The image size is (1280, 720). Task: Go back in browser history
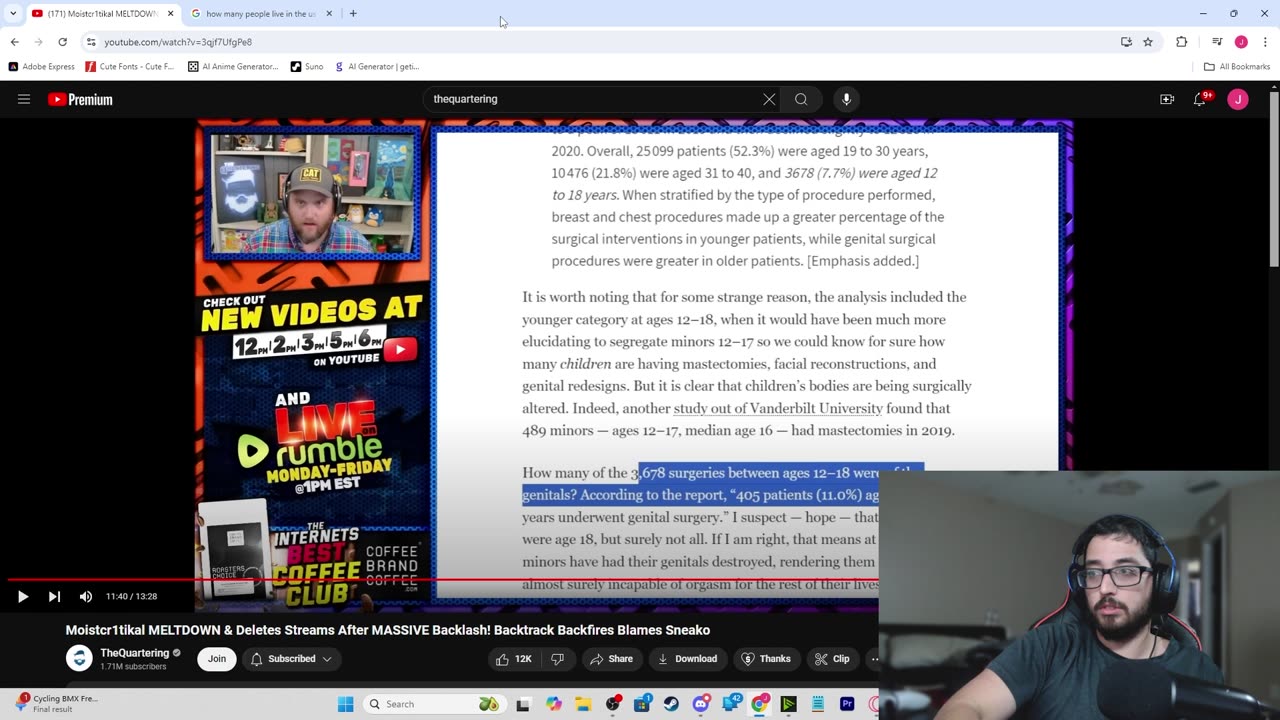pyautogui.click(x=14, y=42)
